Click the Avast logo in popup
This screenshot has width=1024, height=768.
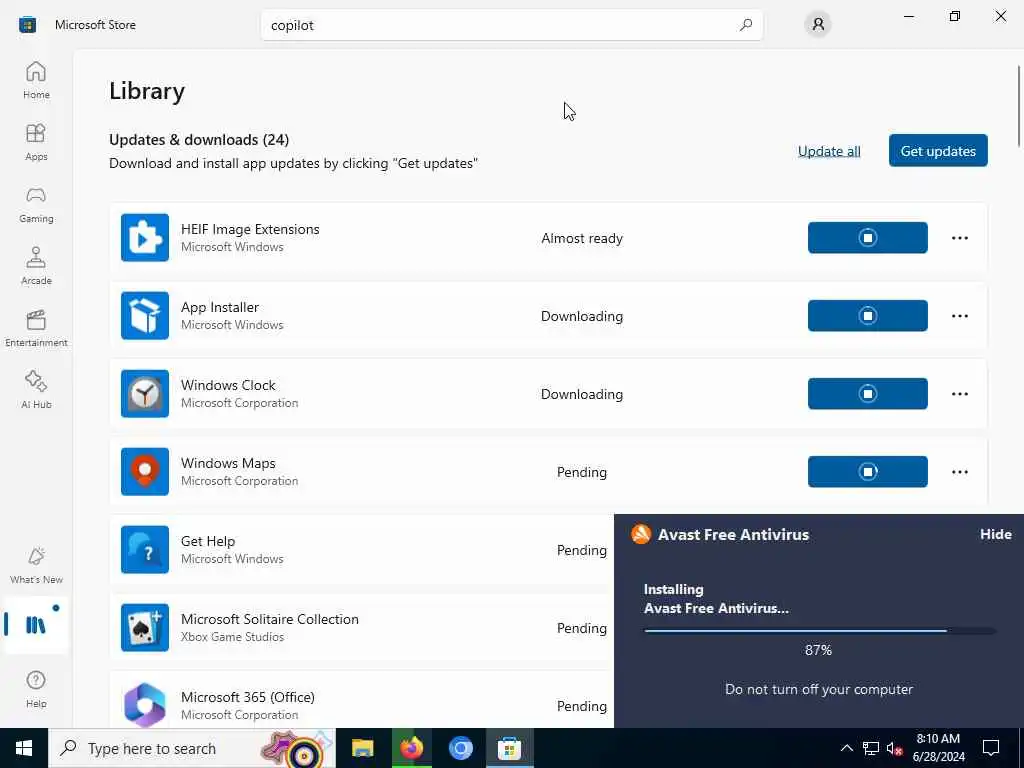coord(641,534)
